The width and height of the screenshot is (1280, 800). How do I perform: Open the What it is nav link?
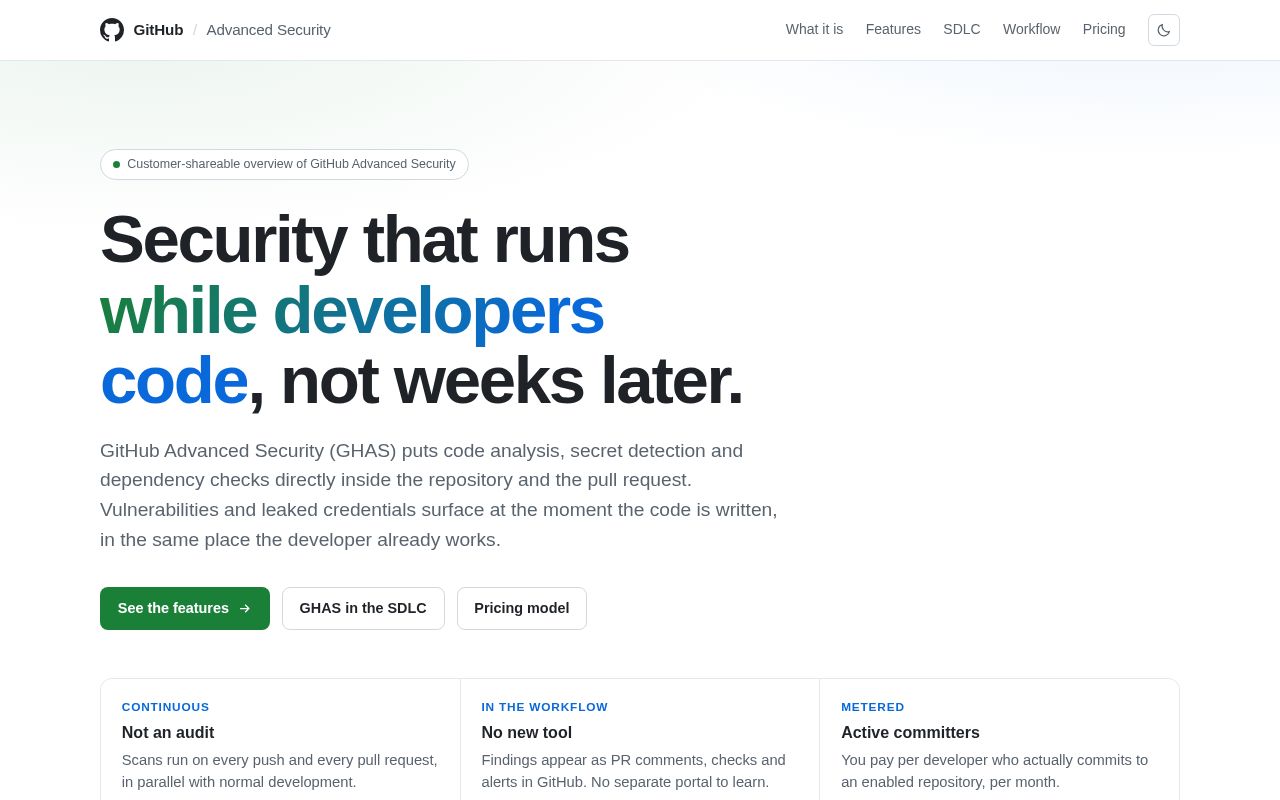(x=814, y=29)
